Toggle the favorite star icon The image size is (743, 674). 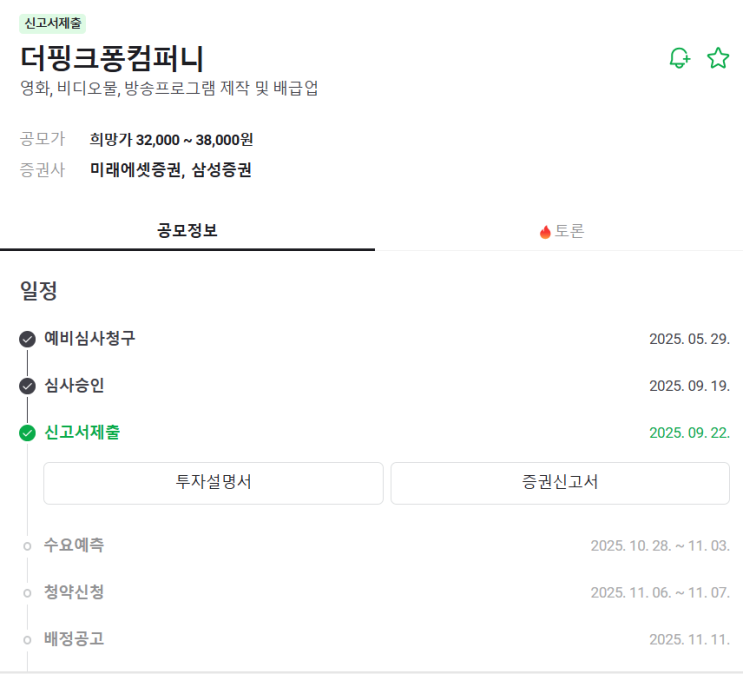[718, 58]
